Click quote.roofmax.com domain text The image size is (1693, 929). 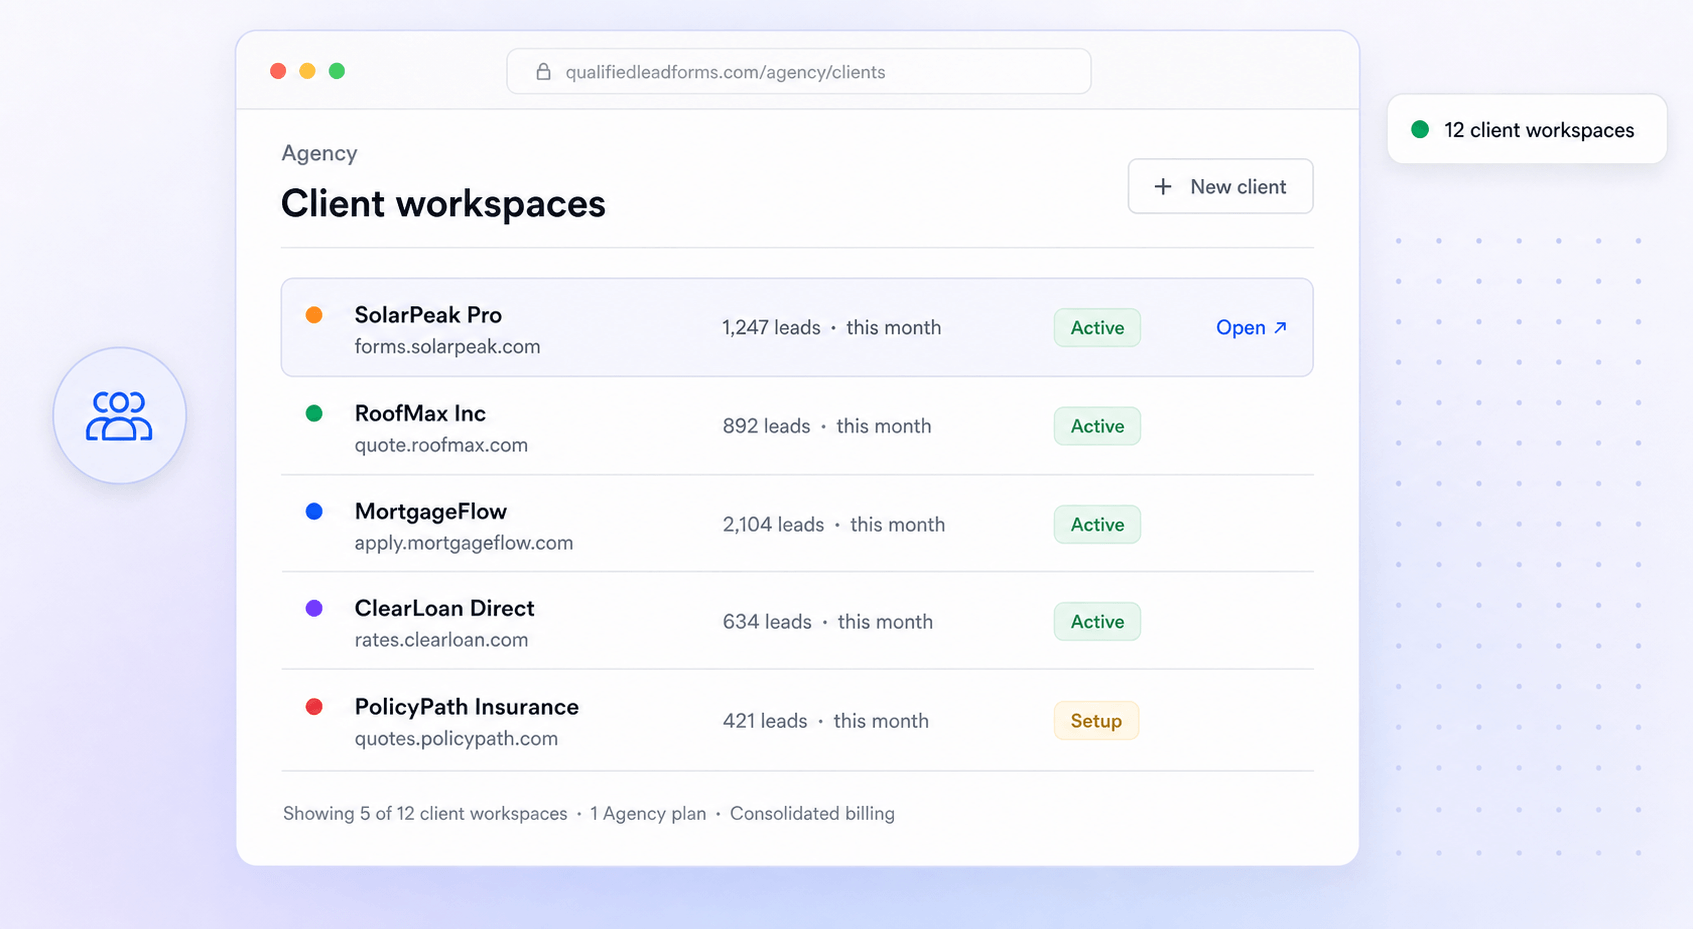pyautogui.click(x=441, y=445)
